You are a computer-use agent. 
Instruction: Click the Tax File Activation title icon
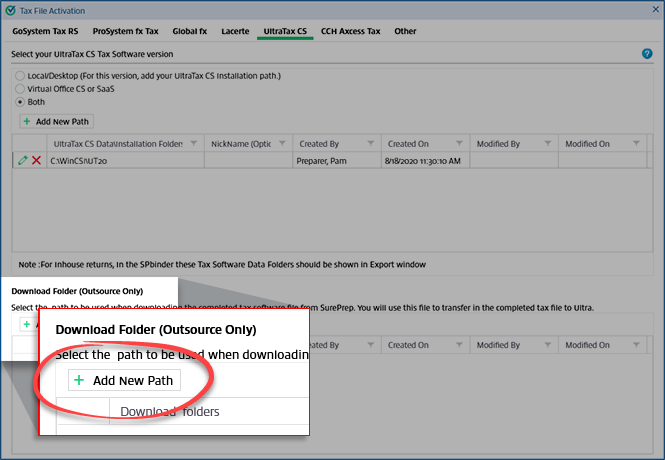9,10
